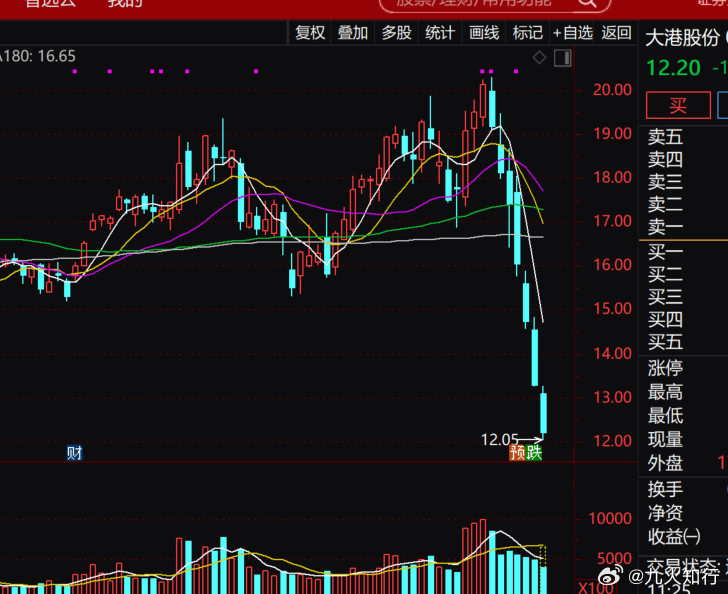The height and width of the screenshot is (594, 728).
Task: Click the 外盘 label
Action: pyautogui.click(x=665, y=463)
